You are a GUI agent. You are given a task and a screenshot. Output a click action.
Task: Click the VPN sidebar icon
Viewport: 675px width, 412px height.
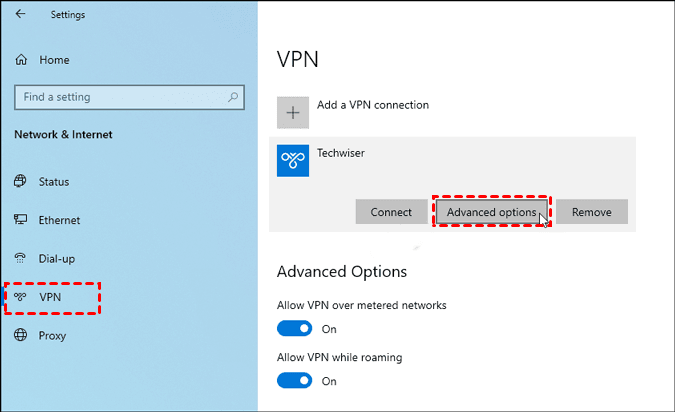[21, 297]
